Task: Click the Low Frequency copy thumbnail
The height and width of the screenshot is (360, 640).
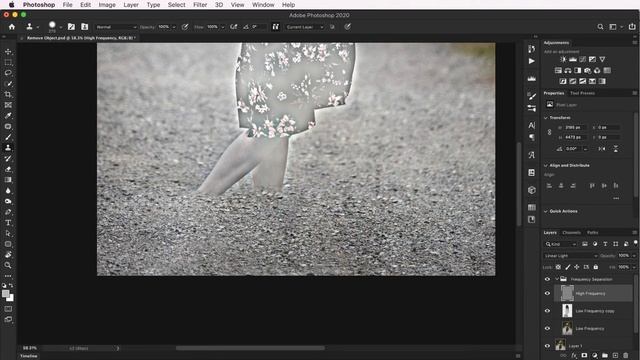Action: pyautogui.click(x=567, y=311)
